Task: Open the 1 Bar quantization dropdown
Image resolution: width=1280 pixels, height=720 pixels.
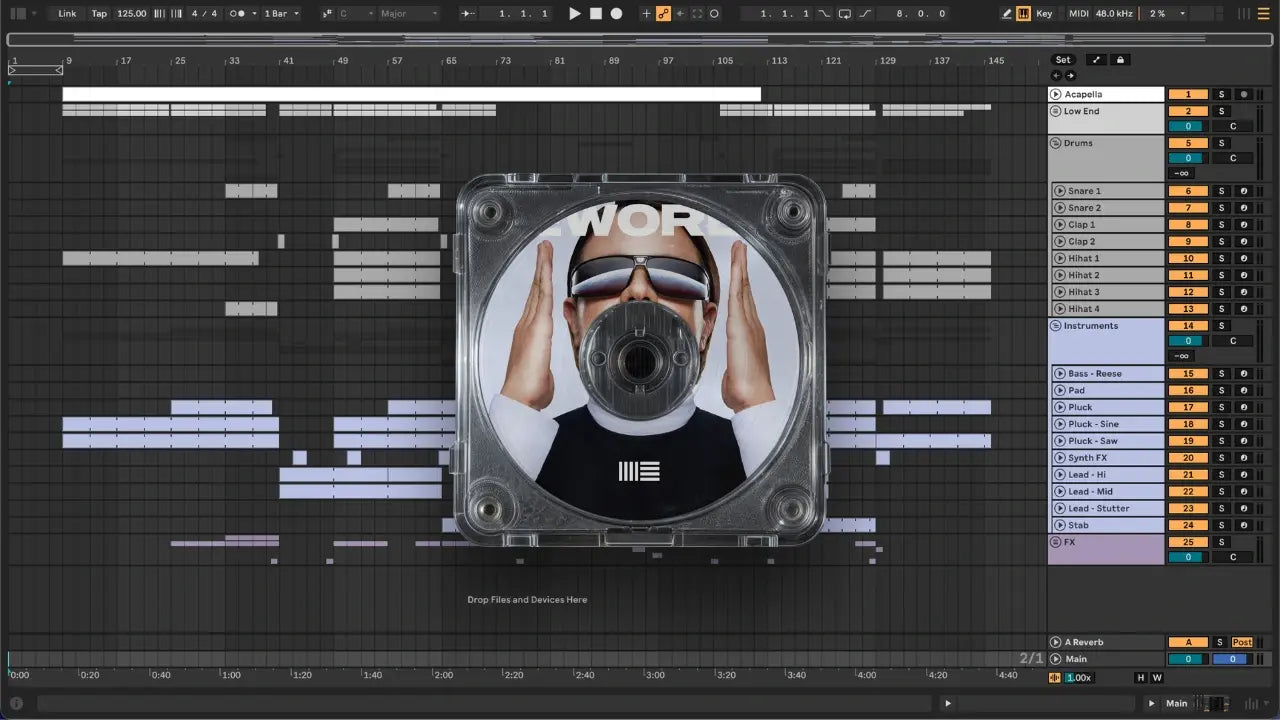Action: click(x=281, y=14)
